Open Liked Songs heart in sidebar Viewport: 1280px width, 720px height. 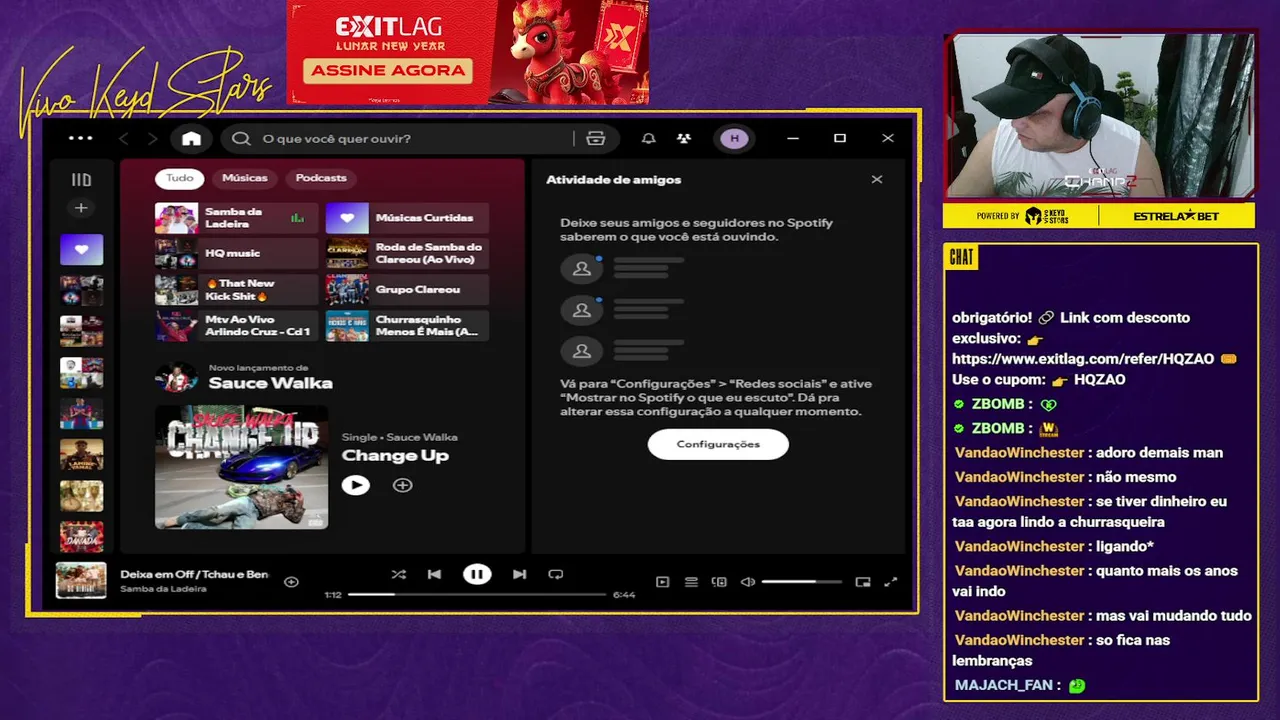(x=81, y=249)
